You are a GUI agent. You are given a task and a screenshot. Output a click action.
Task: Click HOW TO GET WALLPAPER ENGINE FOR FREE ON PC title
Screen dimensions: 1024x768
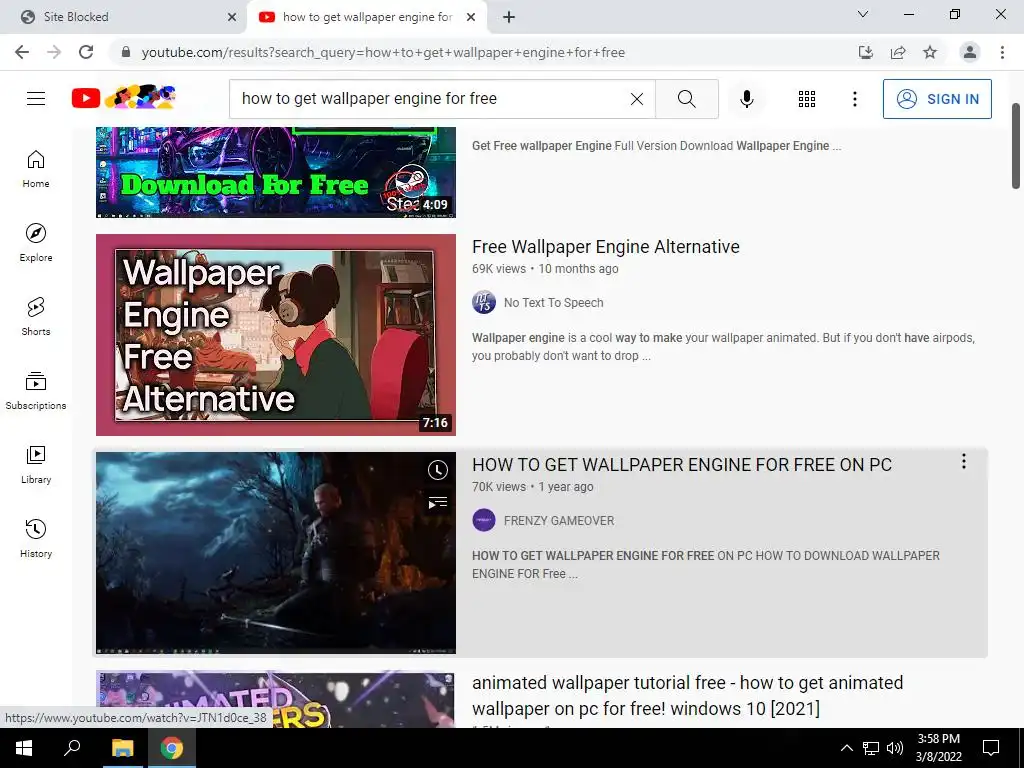click(x=682, y=465)
